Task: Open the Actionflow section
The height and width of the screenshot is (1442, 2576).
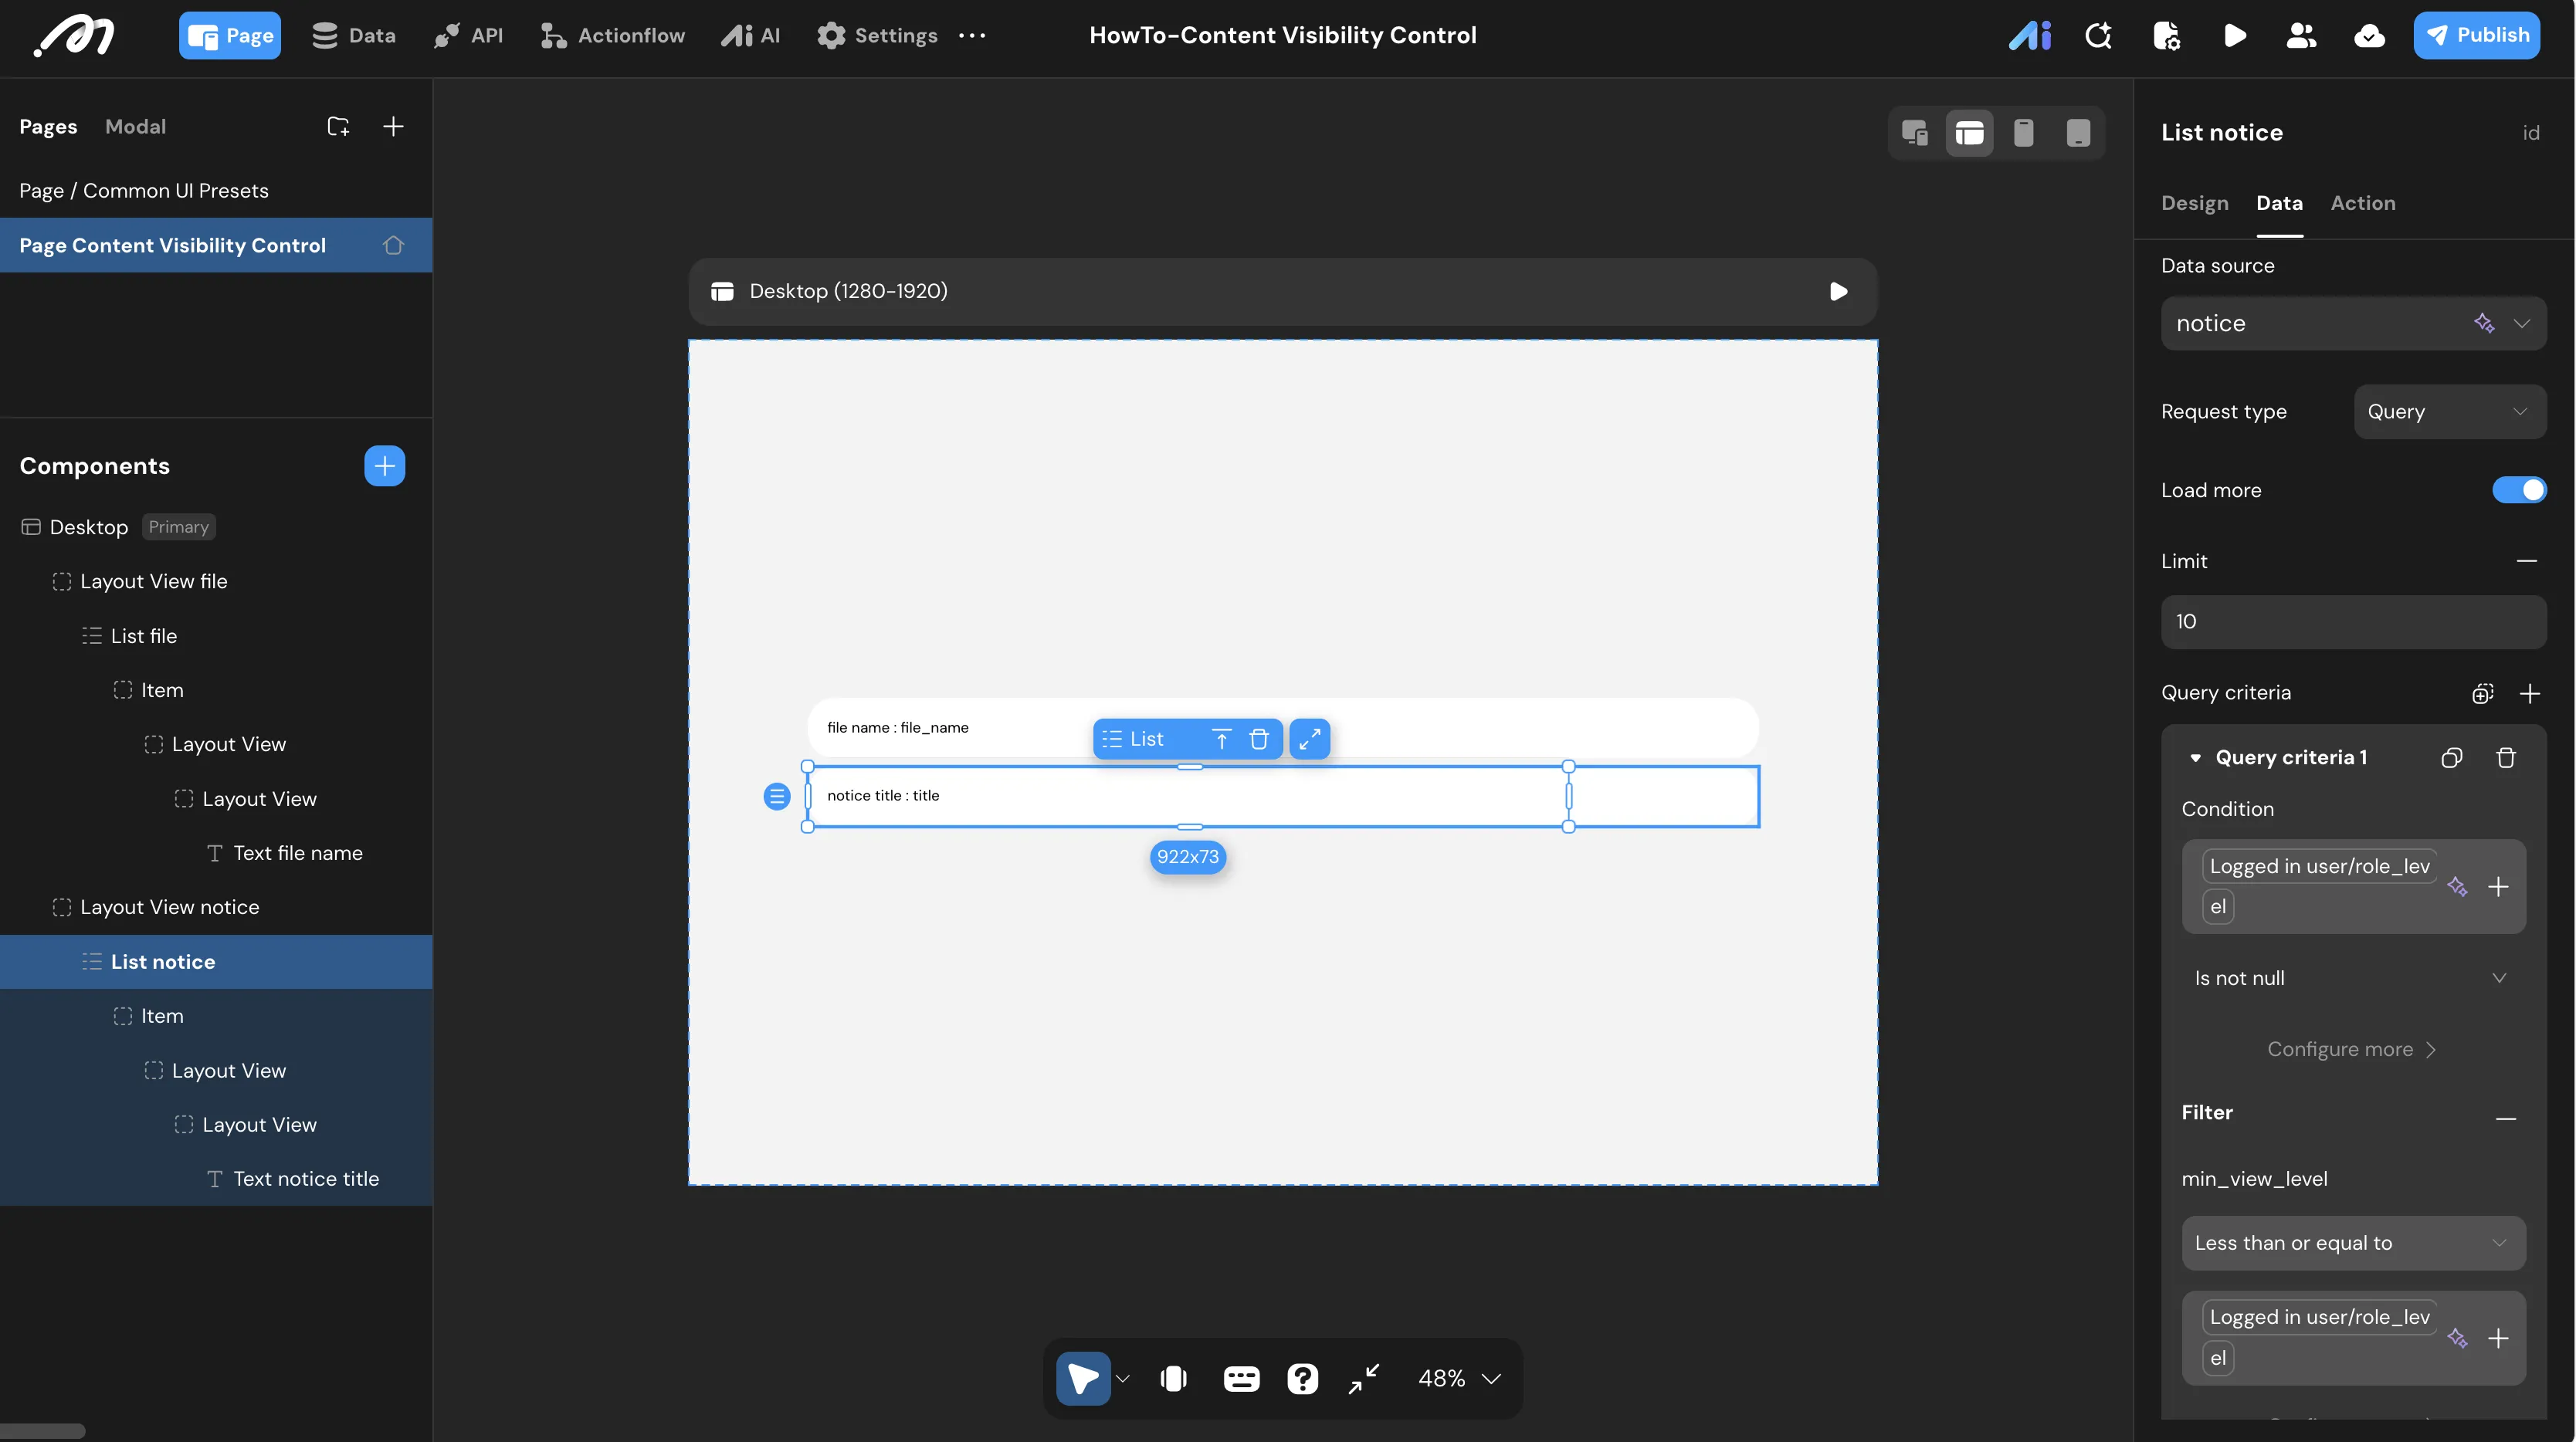Action: tap(612, 35)
